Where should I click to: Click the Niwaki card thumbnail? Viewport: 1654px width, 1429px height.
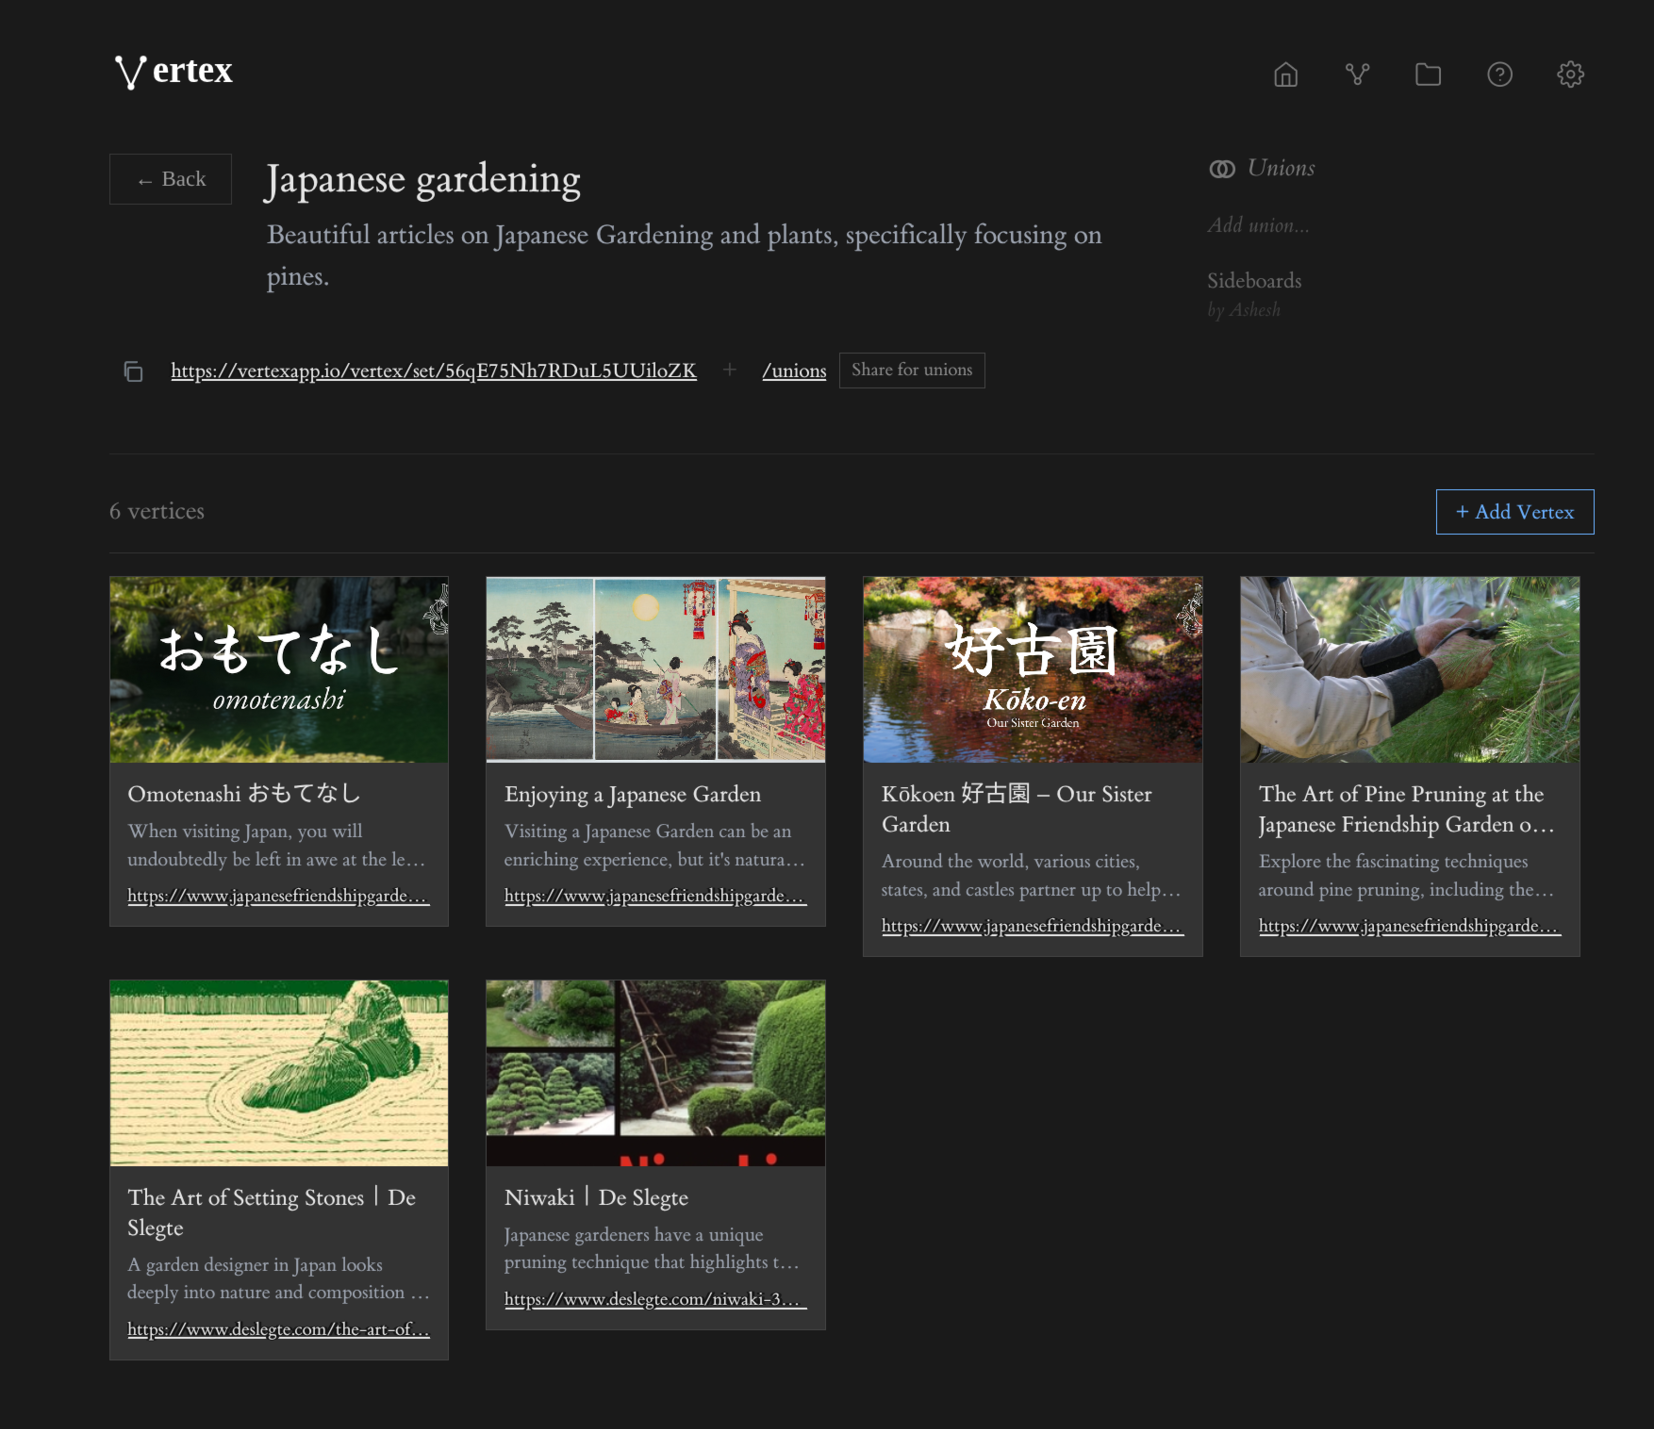coord(656,1073)
